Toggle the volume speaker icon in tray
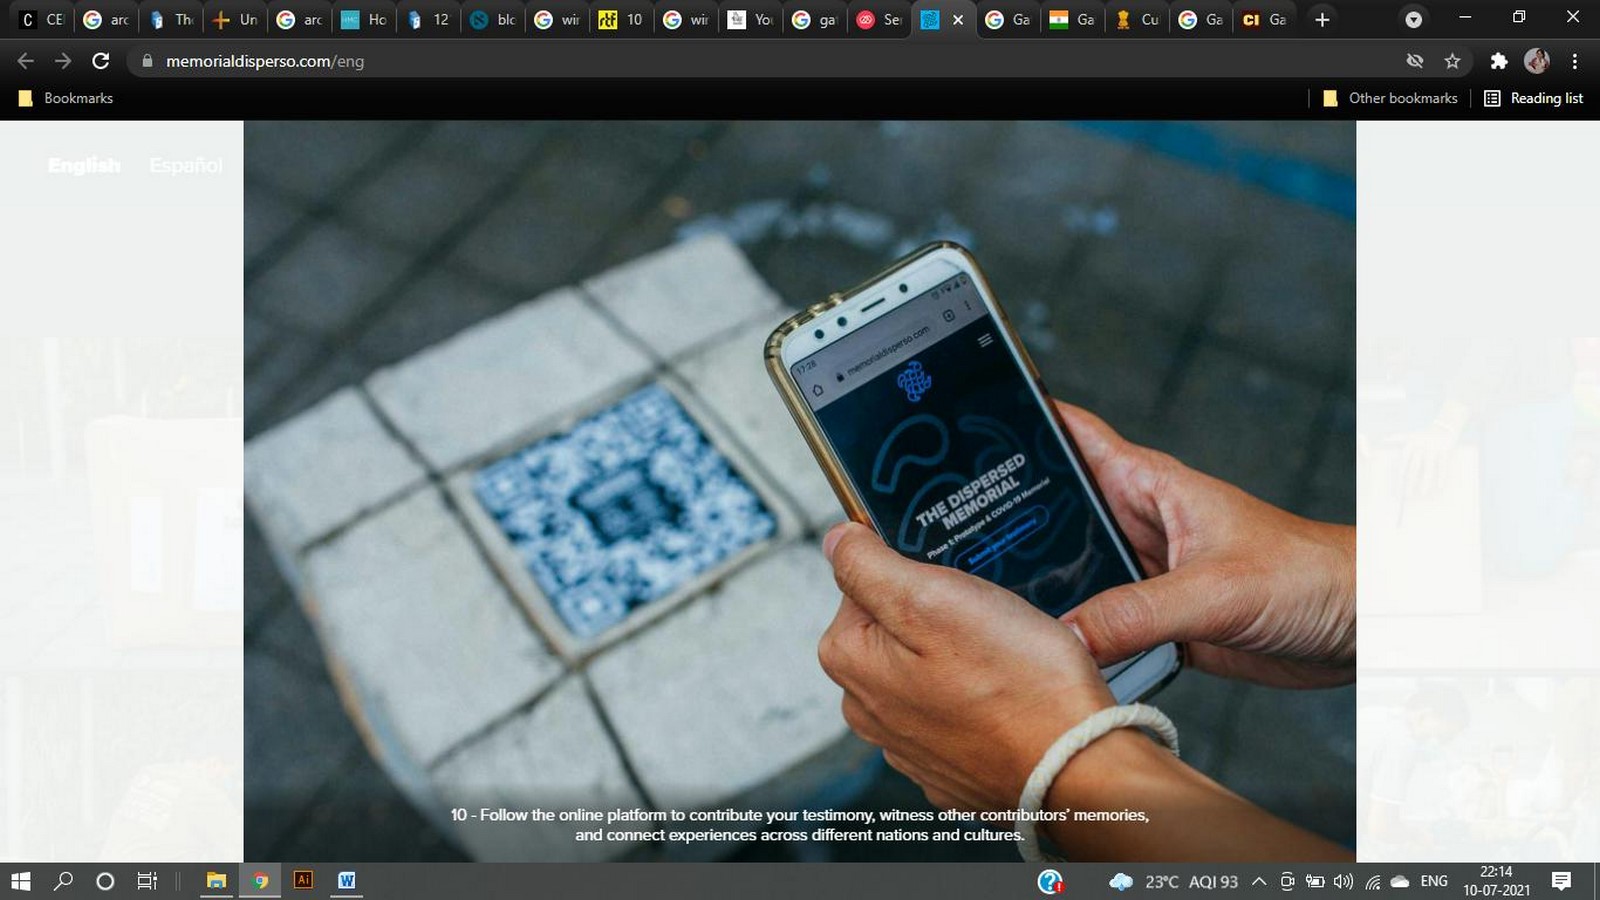 click(1343, 881)
